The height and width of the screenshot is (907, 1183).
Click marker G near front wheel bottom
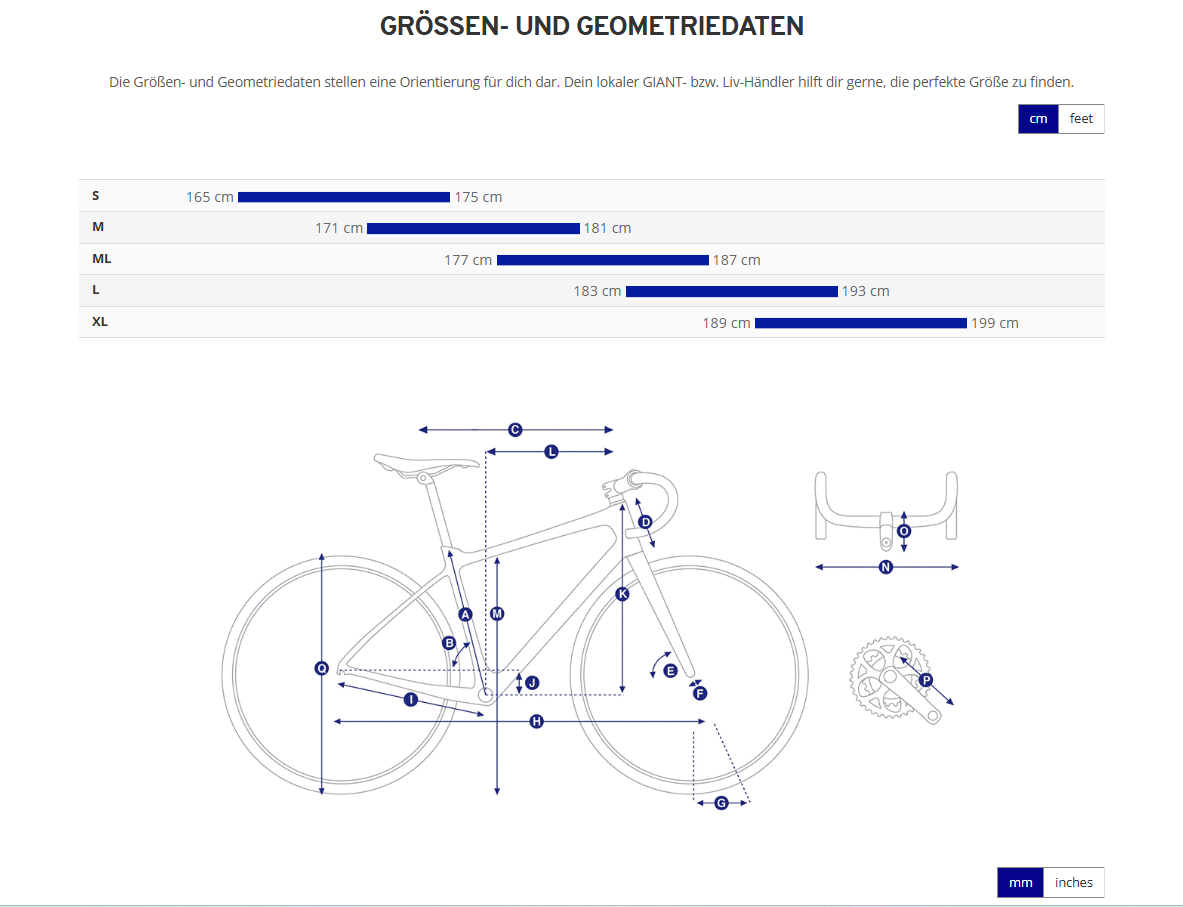click(721, 803)
